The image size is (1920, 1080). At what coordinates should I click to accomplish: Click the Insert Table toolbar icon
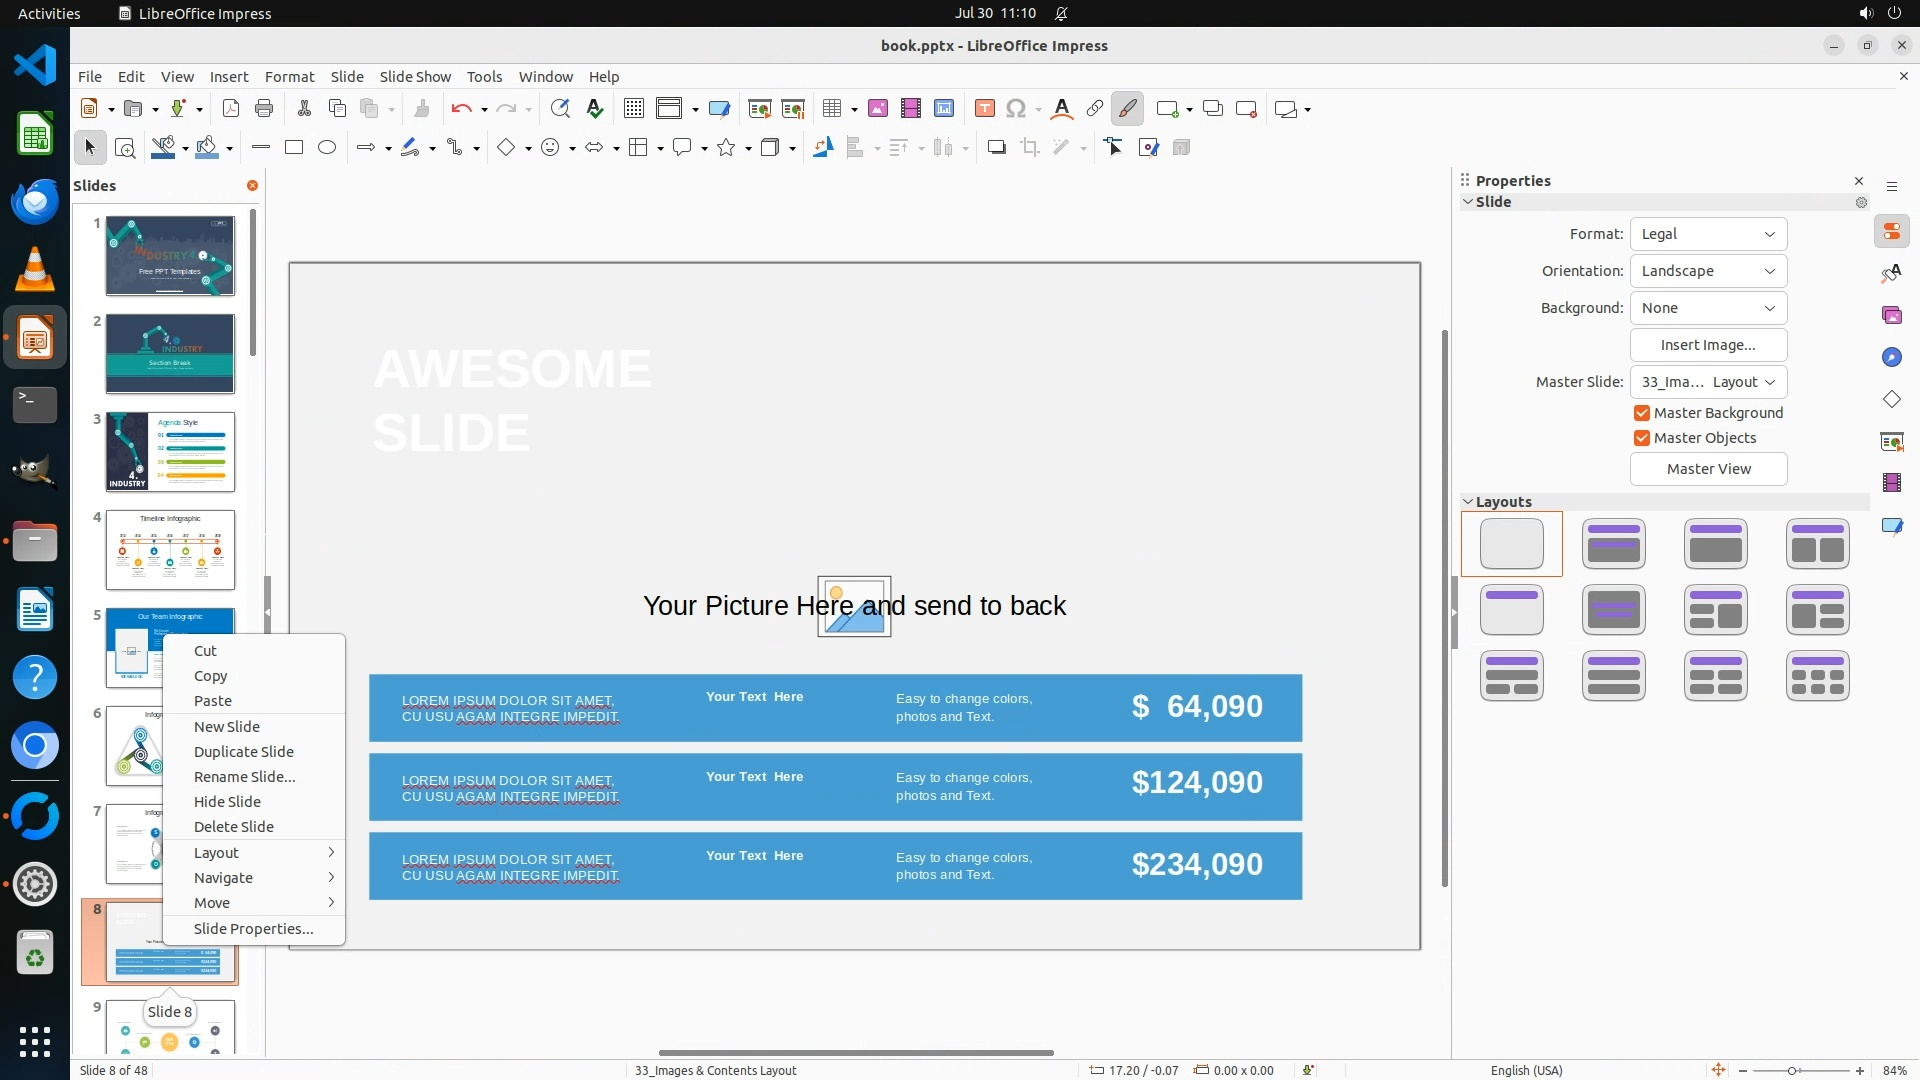(831, 109)
